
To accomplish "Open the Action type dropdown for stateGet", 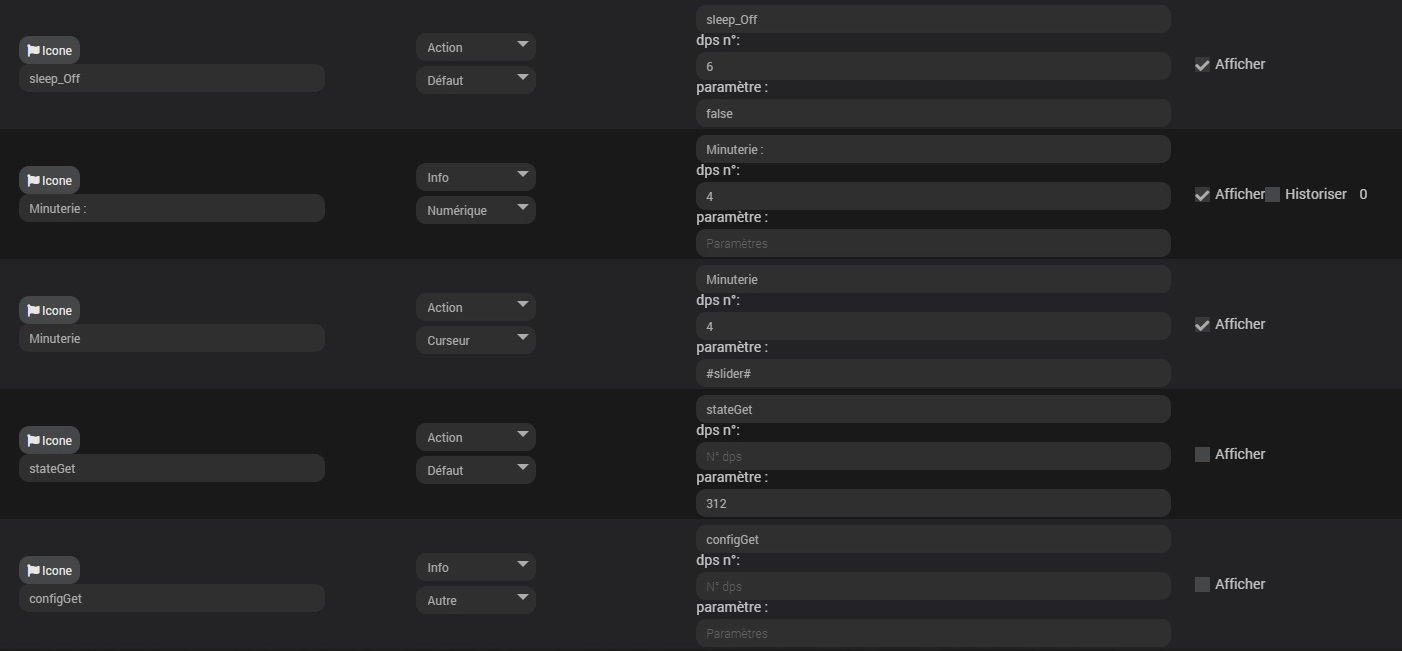I will tap(476, 437).
